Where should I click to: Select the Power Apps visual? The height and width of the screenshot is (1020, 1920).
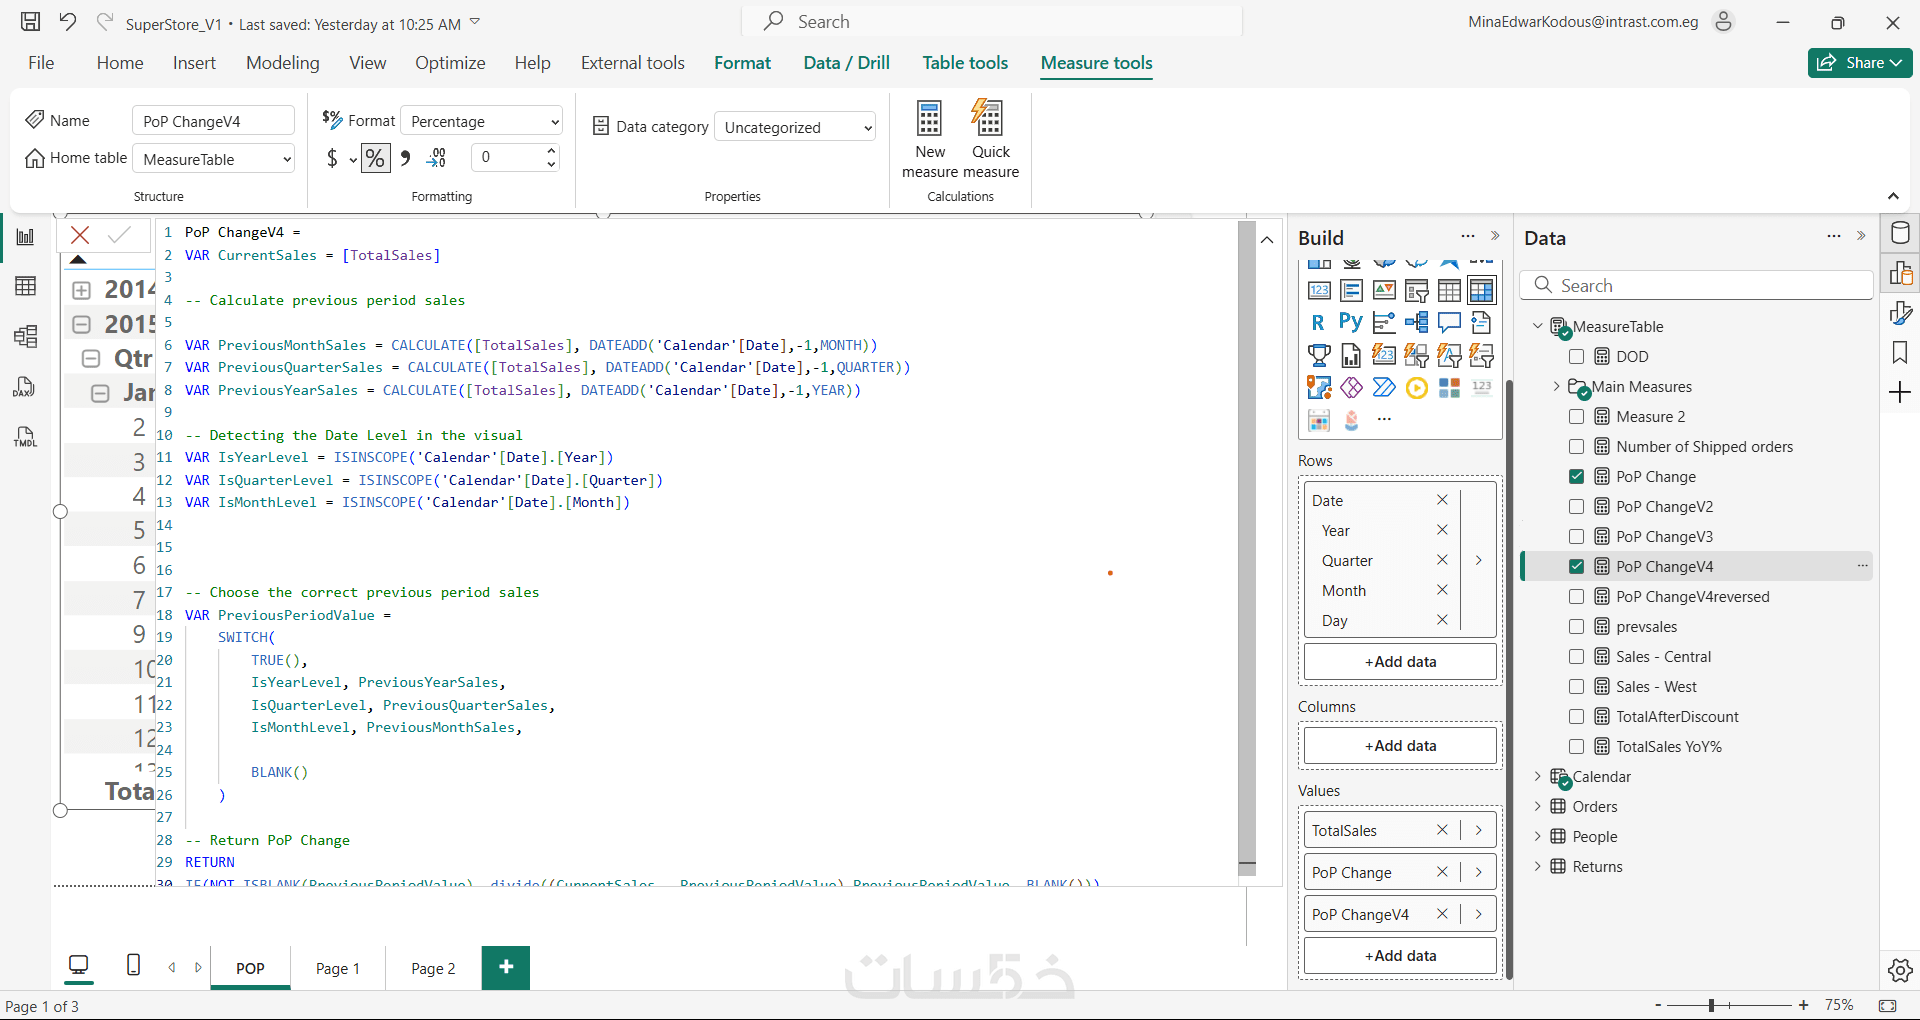(x=1351, y=387)
